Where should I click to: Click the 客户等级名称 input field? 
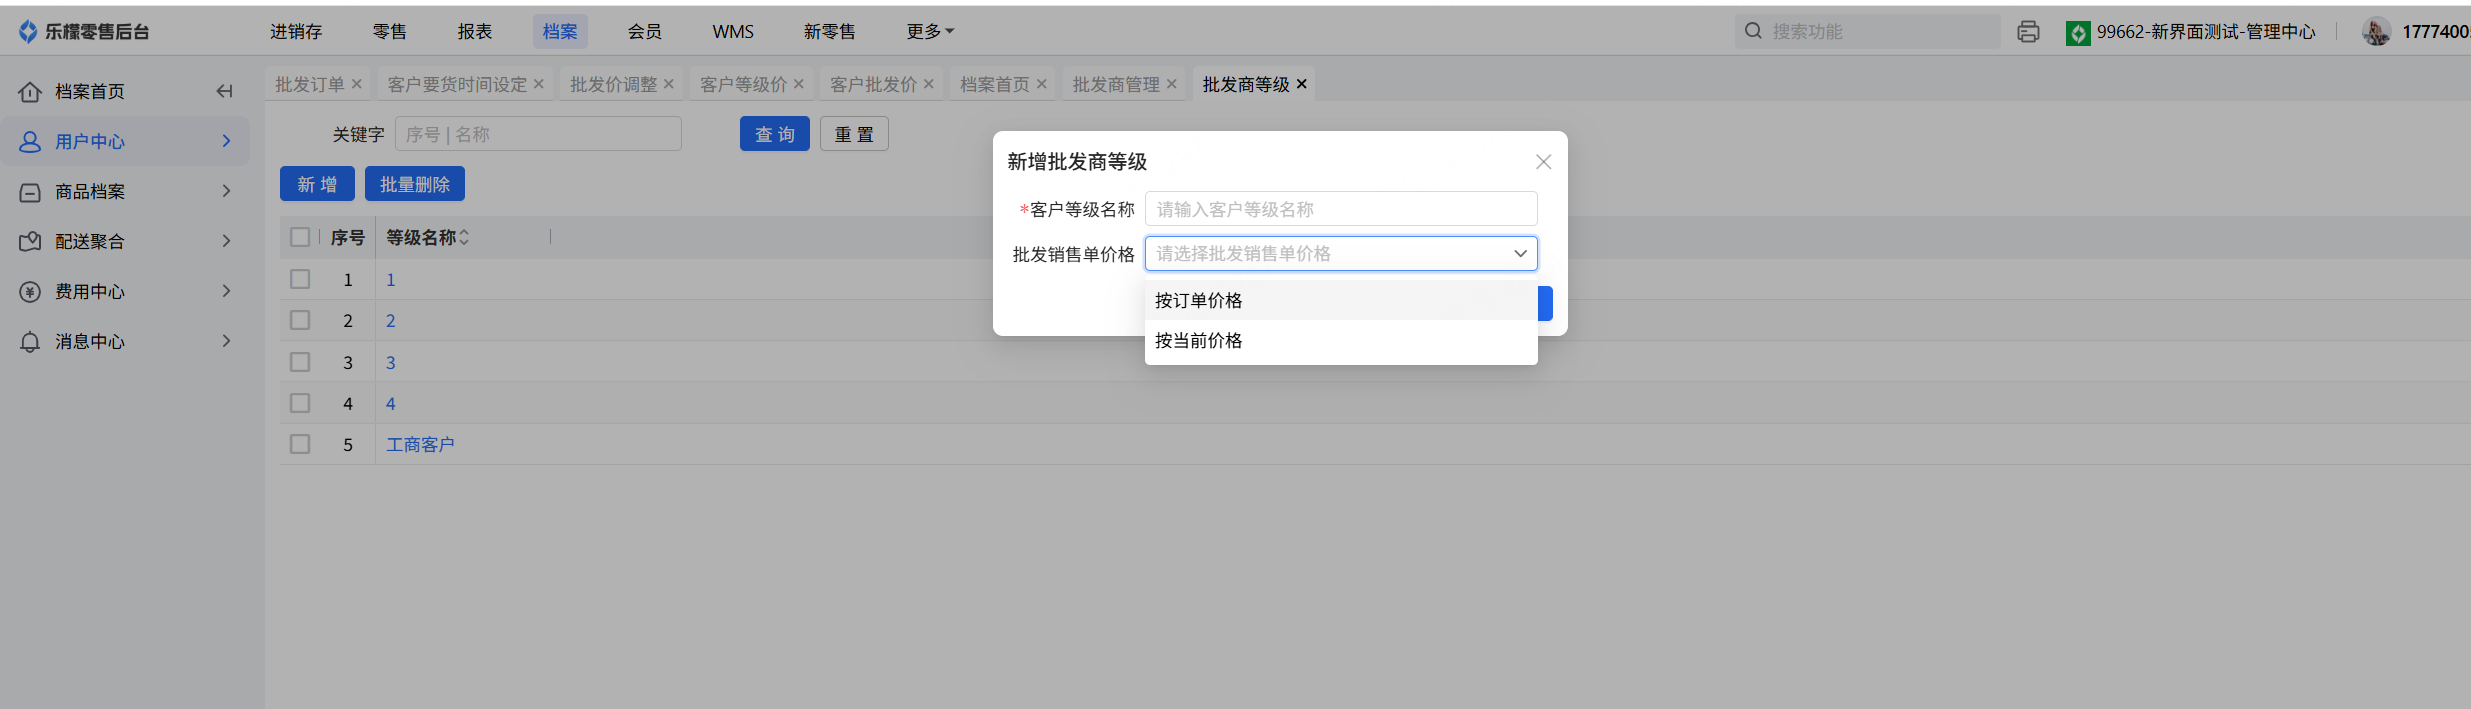pos(1340,210)
